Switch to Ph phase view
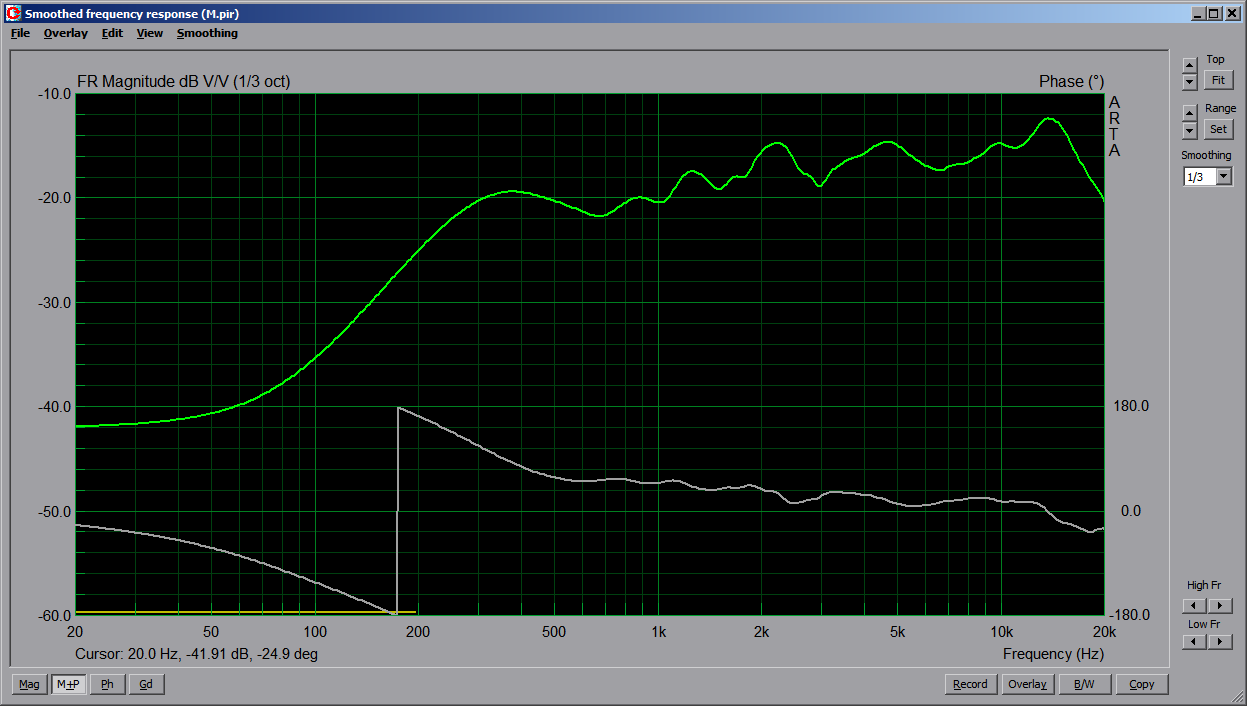 tap(107, 684)
